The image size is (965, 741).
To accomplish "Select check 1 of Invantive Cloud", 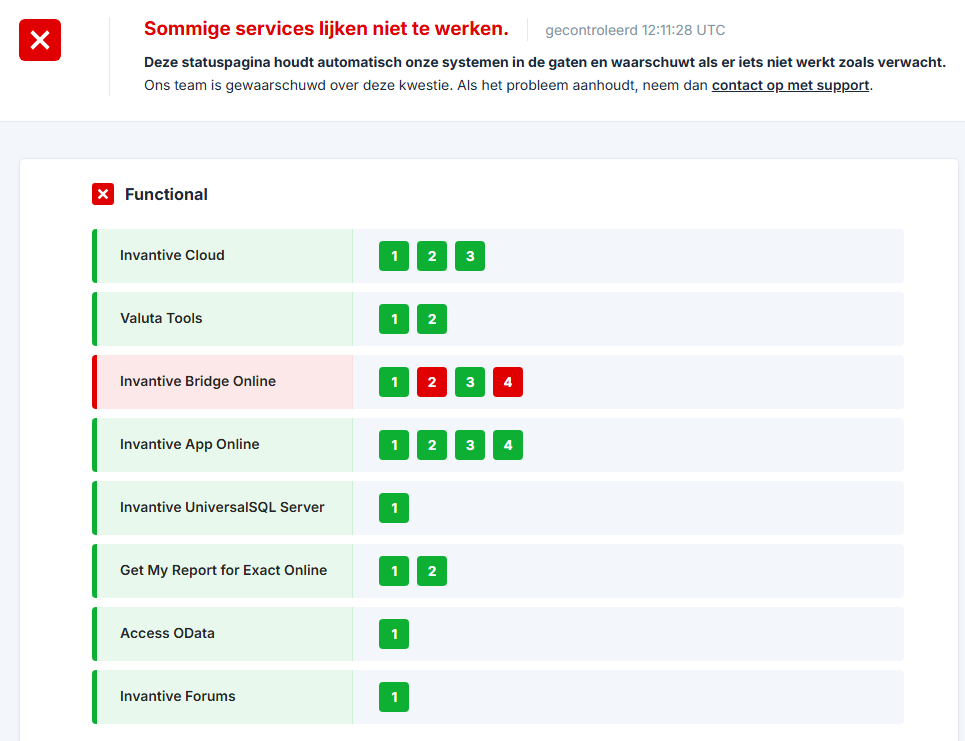I will (394, 256).
